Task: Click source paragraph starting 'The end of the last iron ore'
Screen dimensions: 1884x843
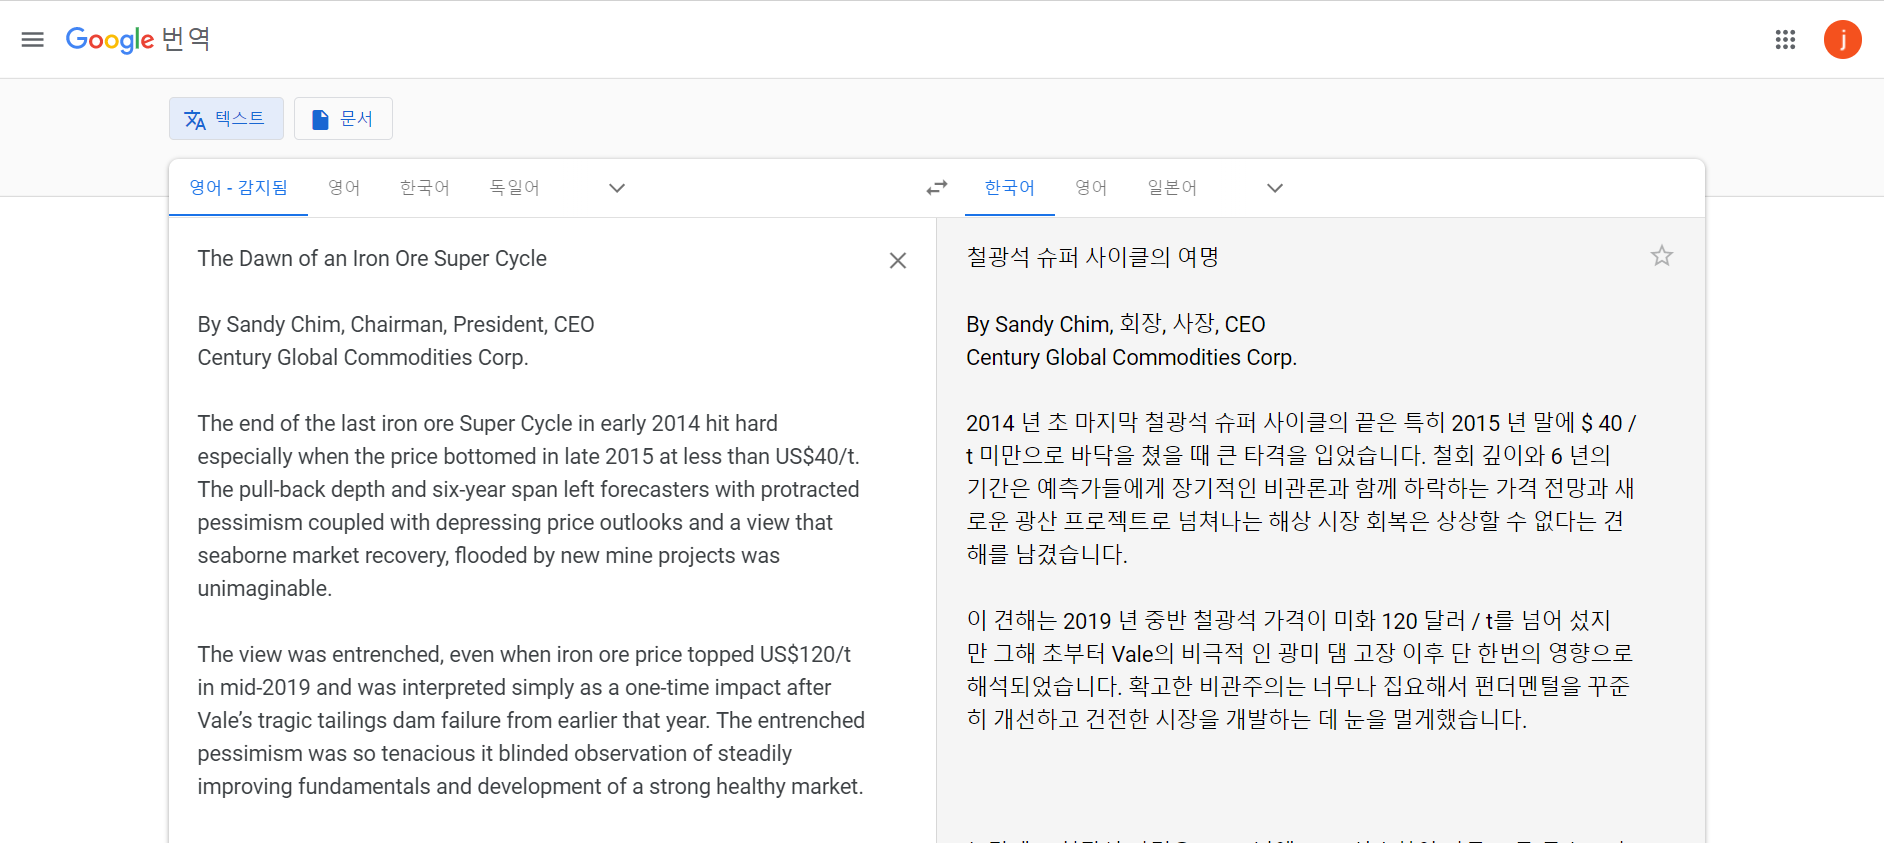Action: (x=529, y=506)
